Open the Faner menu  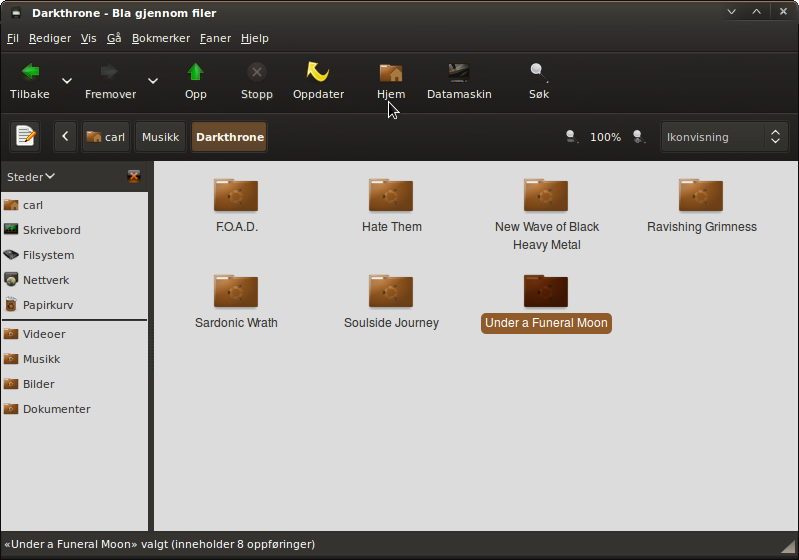[x=216, y=38]
